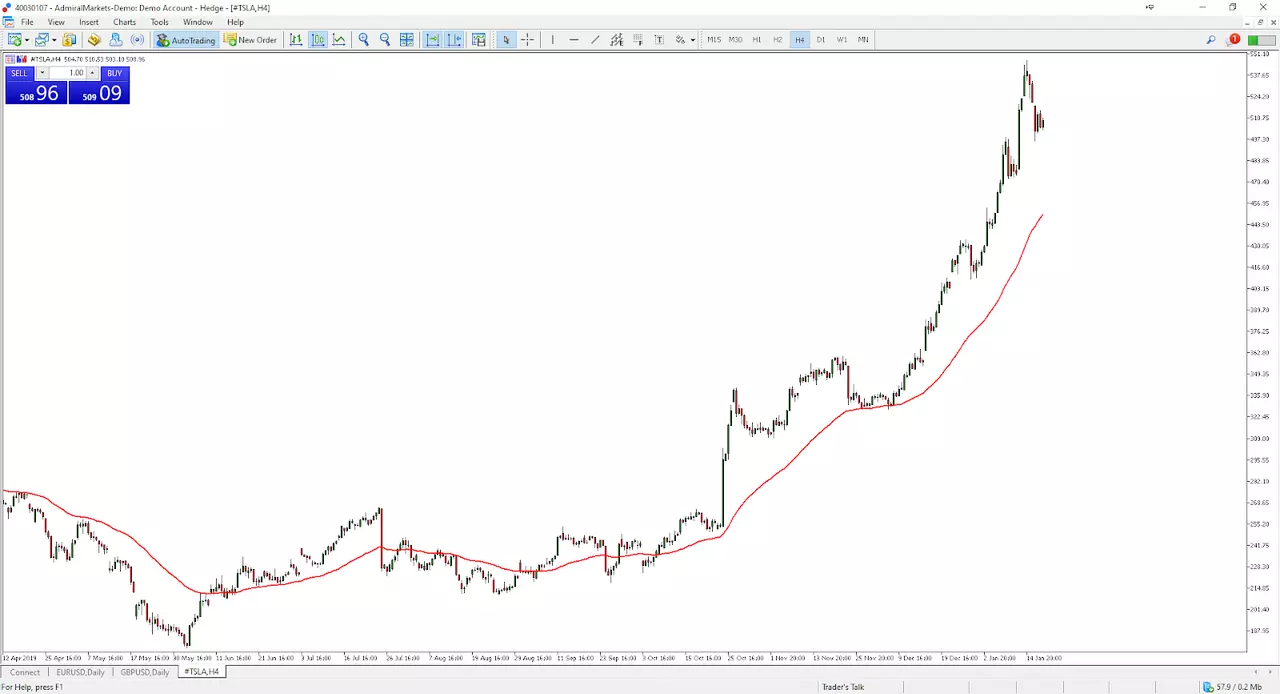The height and width of the screenshot is (694, 1280).
Task: Switch chart to bar chart type
Action: 296,40
